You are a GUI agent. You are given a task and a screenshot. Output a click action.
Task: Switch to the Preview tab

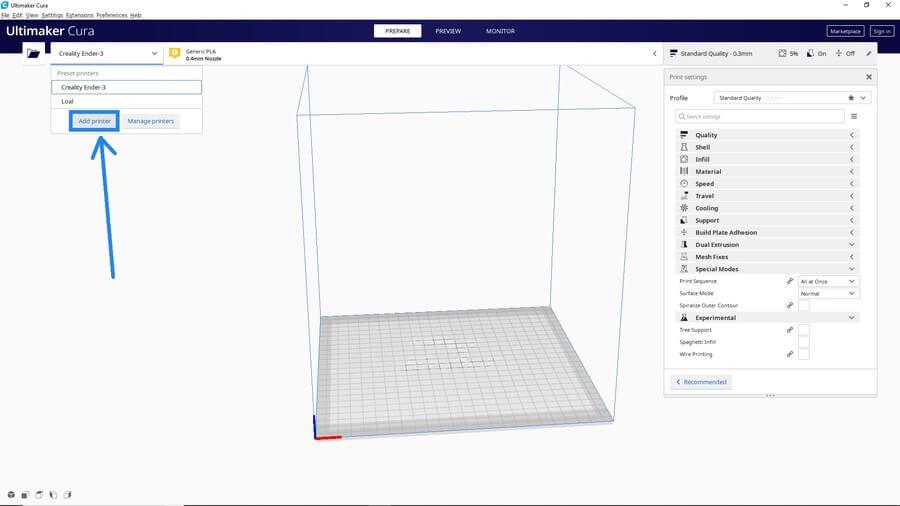coord(448,31)
